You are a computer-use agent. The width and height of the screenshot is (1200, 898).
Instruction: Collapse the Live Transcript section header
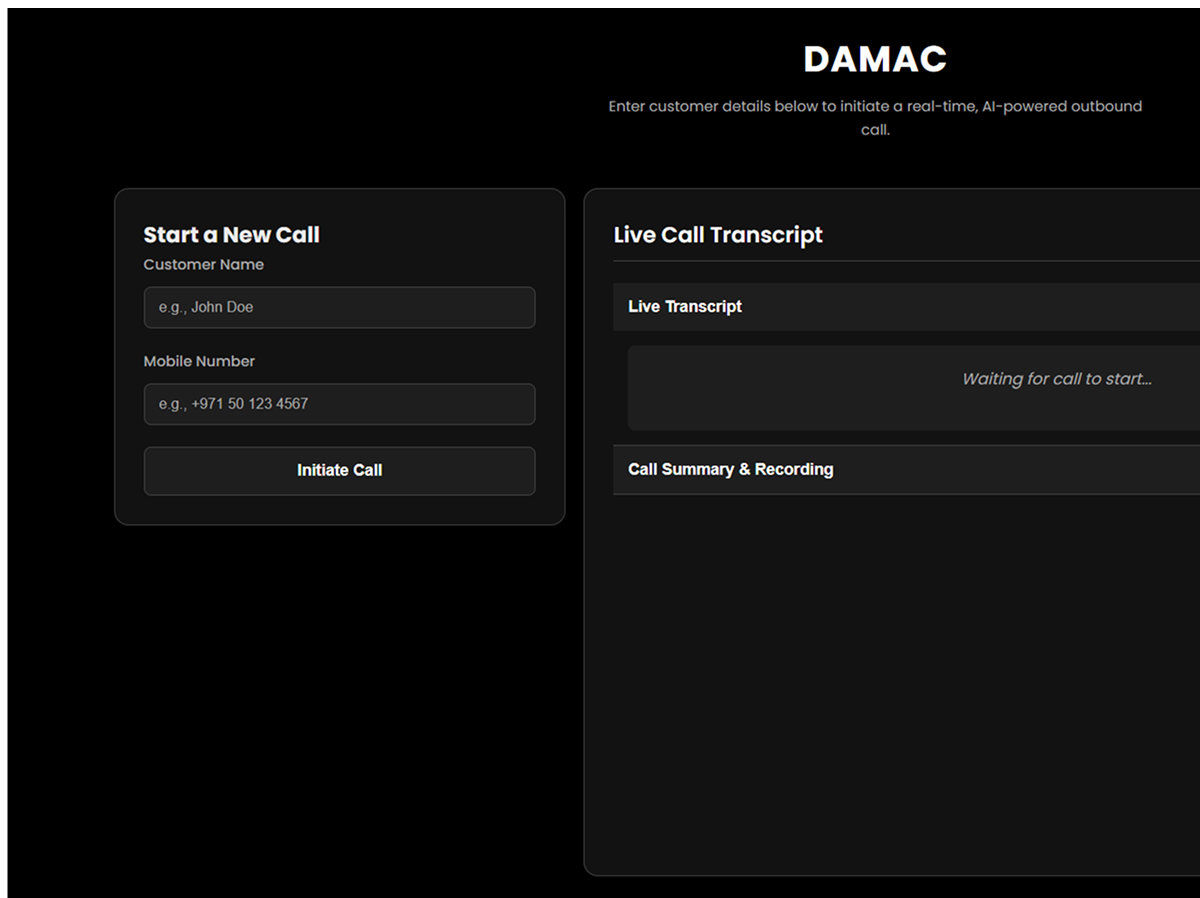[x=685, y=307]
